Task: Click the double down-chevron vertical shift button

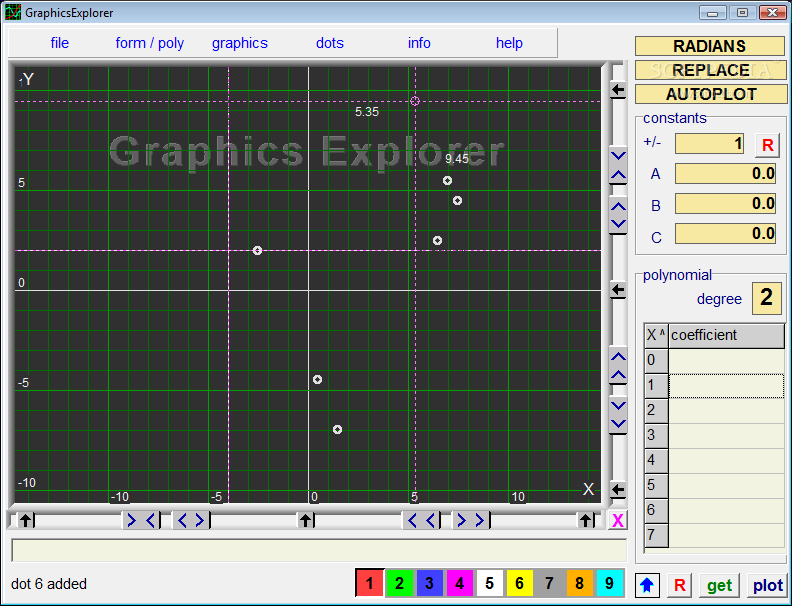Action: [618, 415]
